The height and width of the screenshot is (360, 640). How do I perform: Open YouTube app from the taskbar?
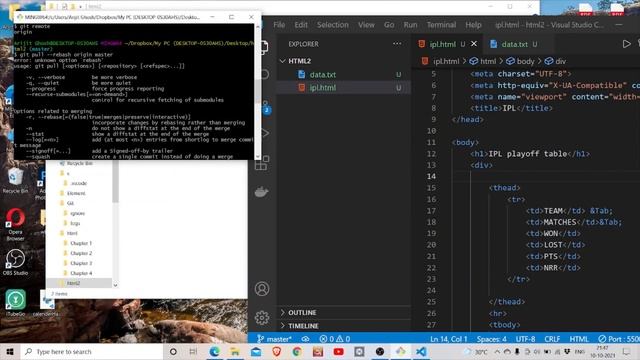click(338, 351)
